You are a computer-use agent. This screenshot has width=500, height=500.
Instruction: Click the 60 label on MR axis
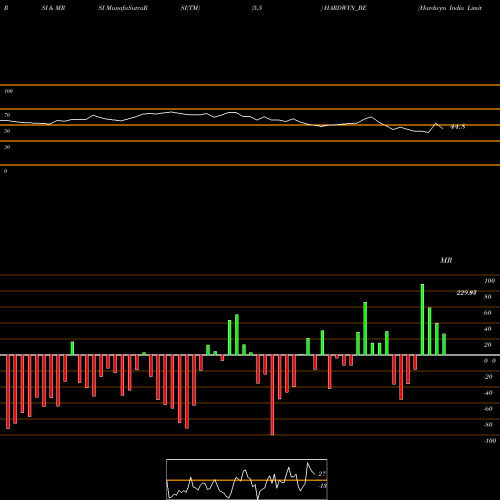coord(488,313)
